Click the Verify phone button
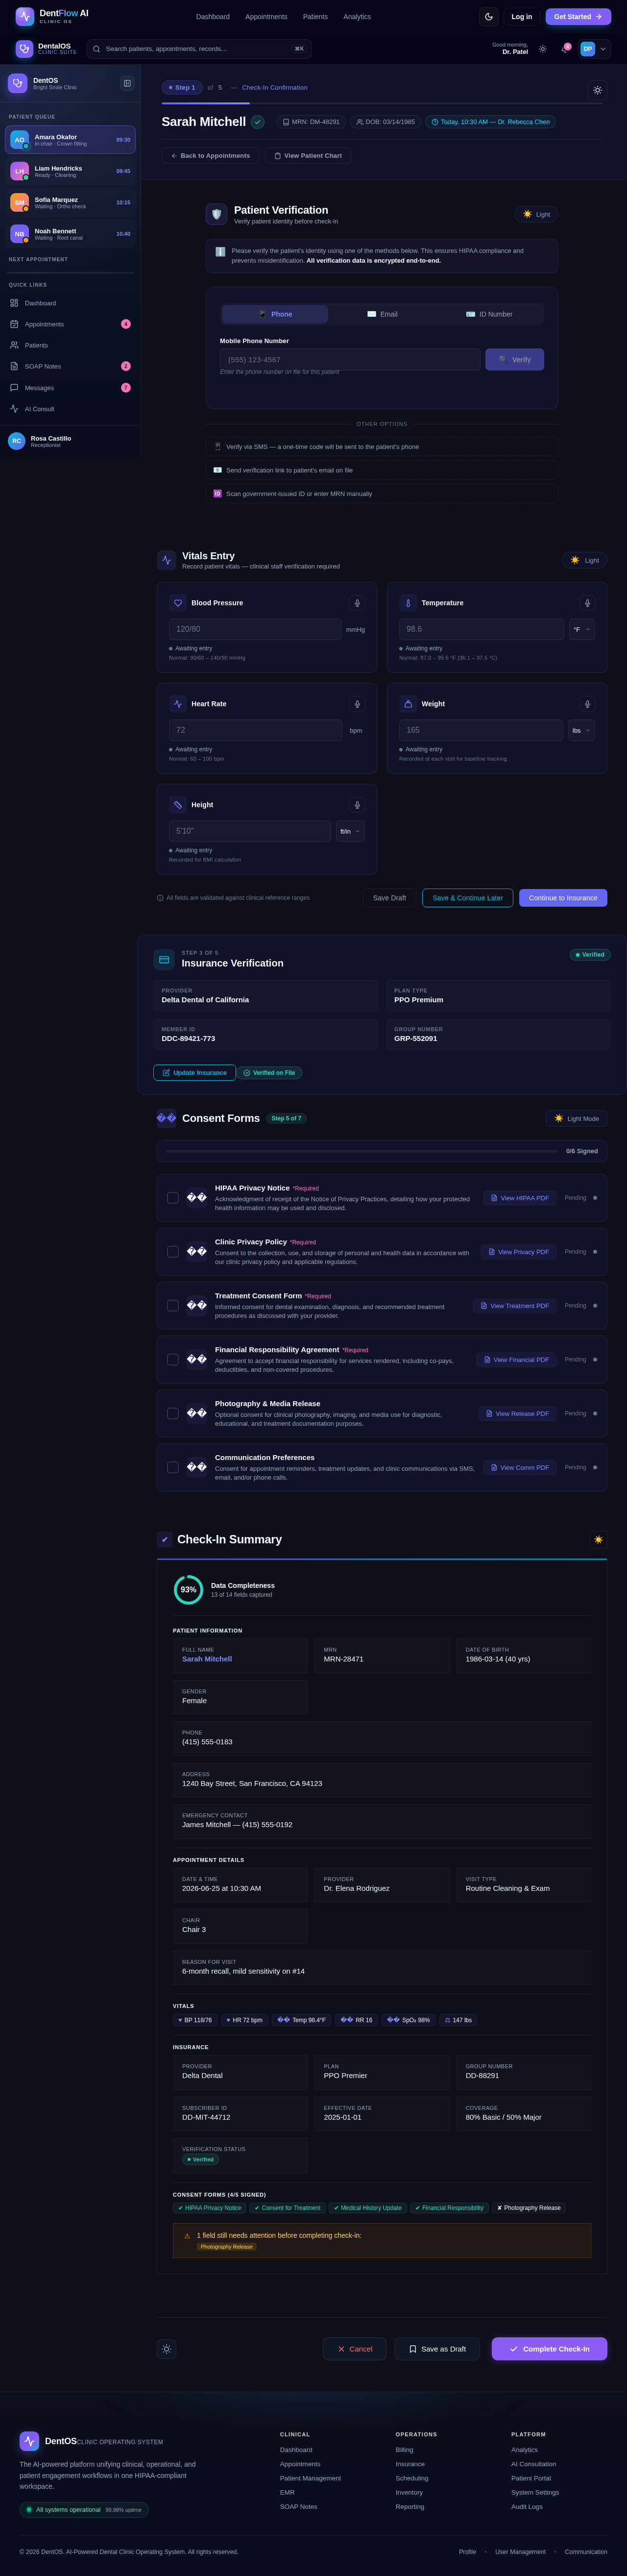627x2576 pixels. click(515, 359)
